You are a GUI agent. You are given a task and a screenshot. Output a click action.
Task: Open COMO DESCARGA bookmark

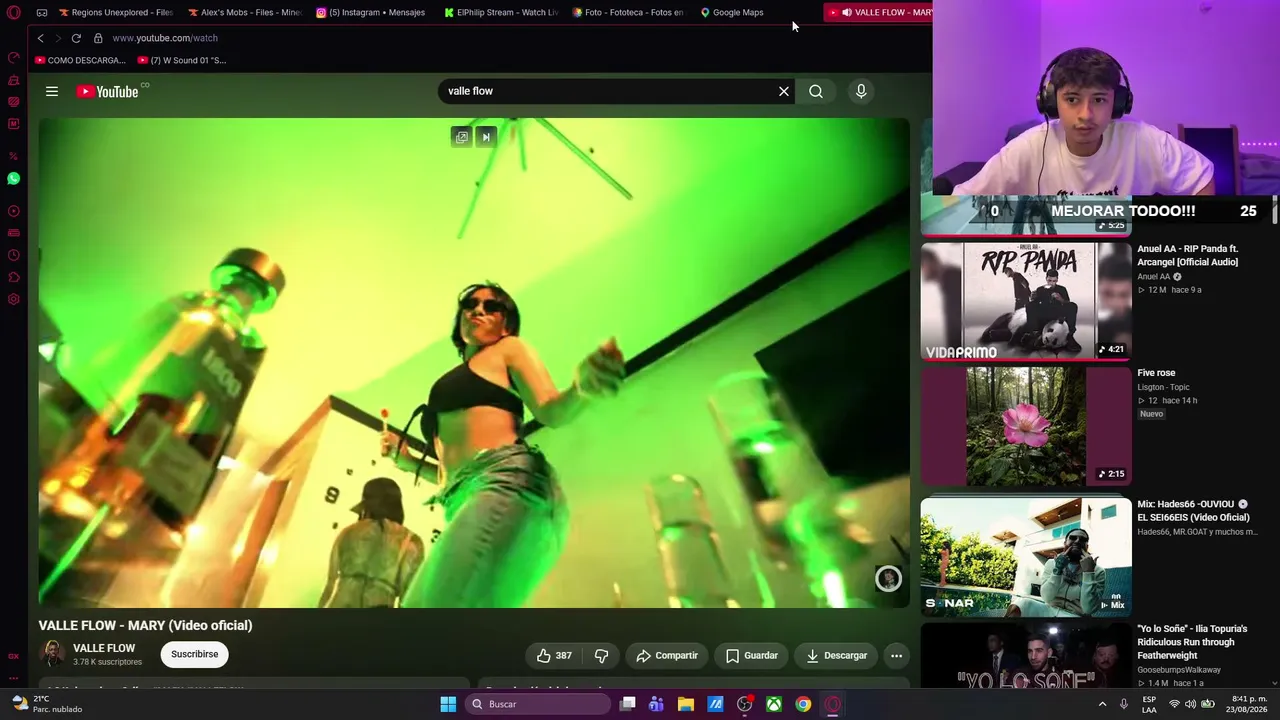click(80, 60)
